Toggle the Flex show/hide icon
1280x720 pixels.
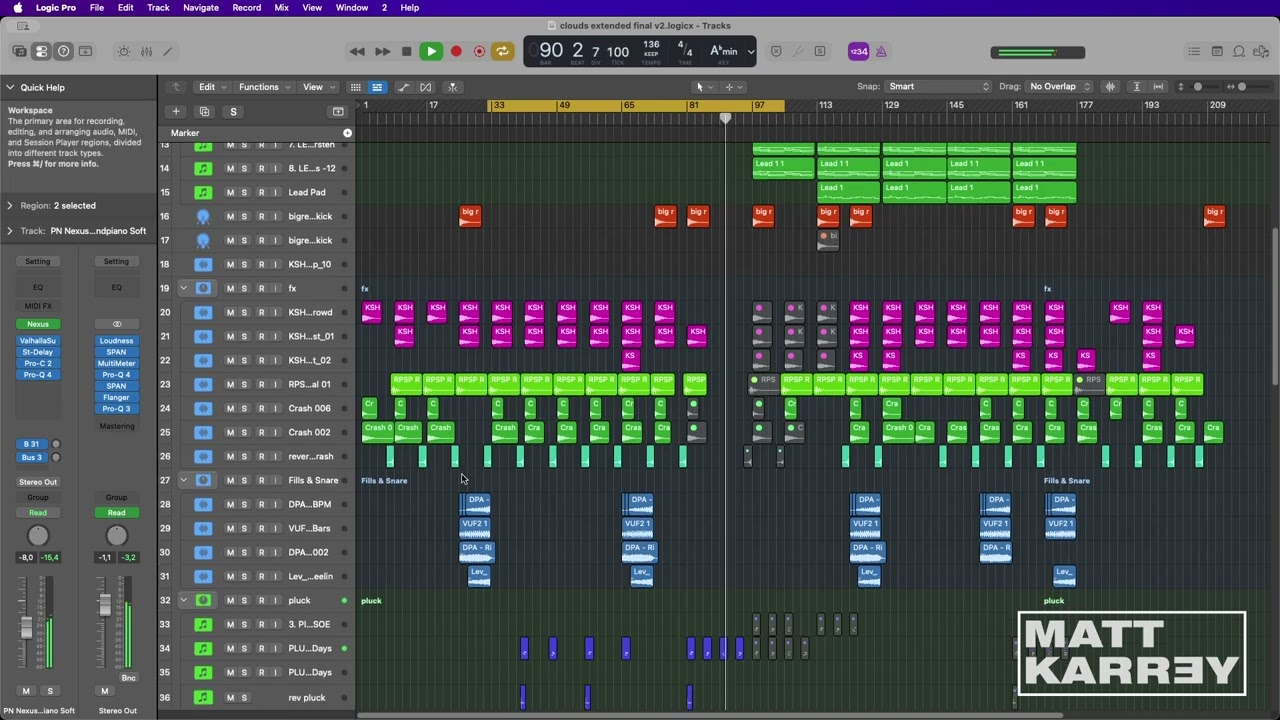click(426, 87)
